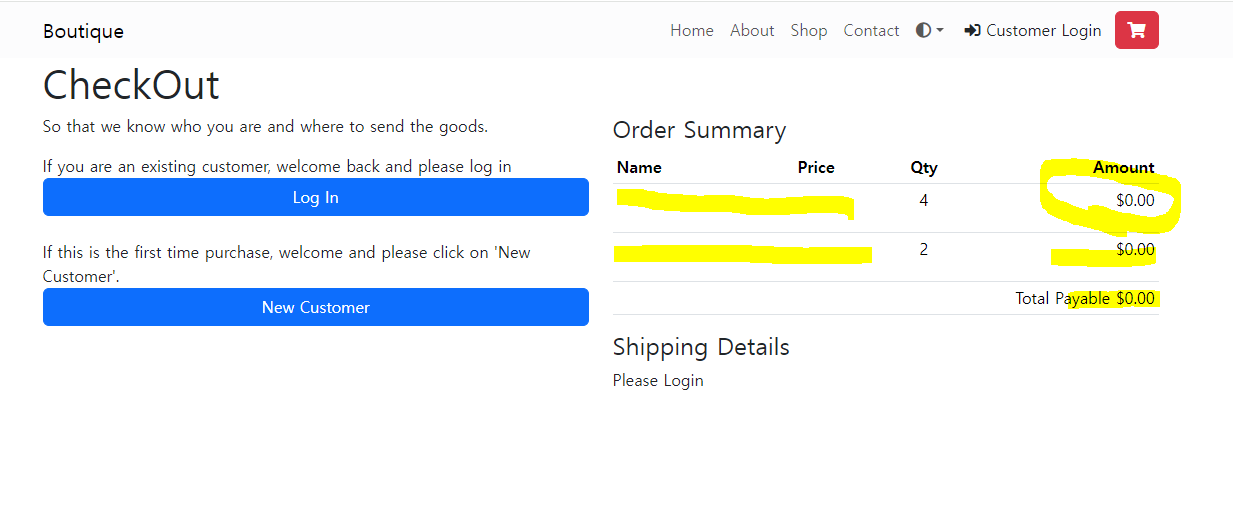Click the Qty column header
The height and width of the screenshot is (516, 1233).
[x=924, y=168]
